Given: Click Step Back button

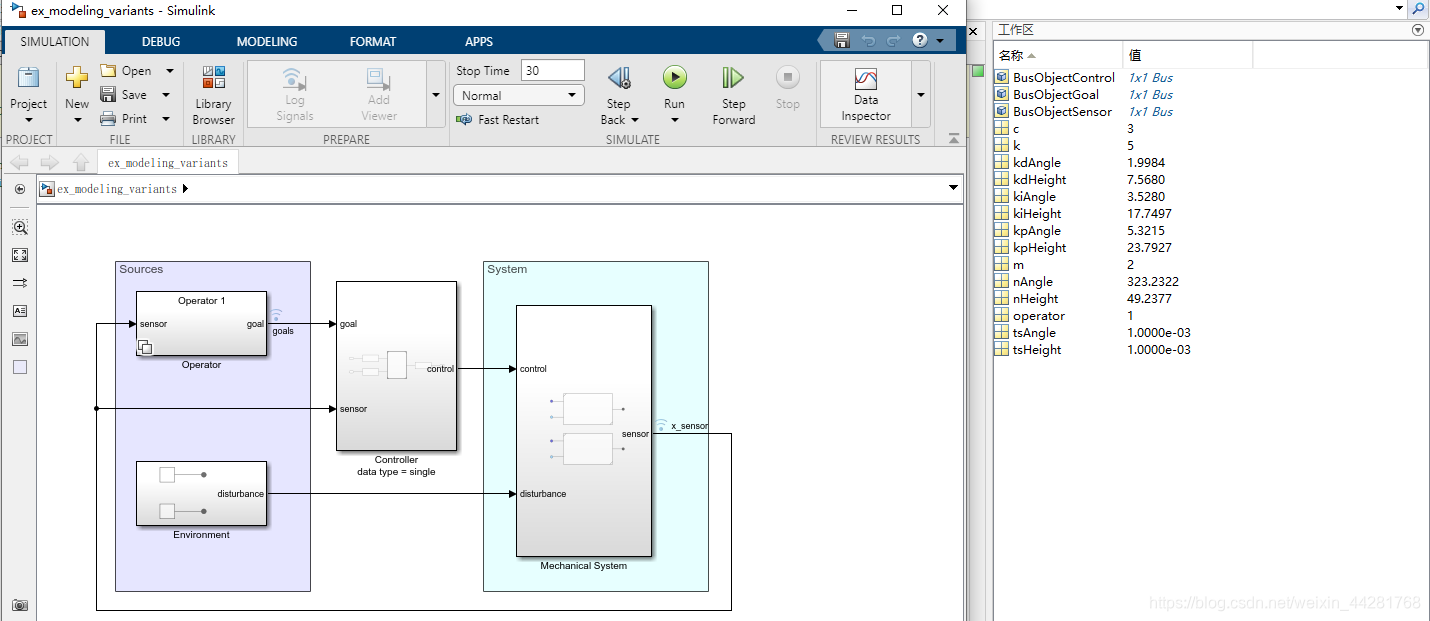Looking at the screenshot, I should click(619, 95).
